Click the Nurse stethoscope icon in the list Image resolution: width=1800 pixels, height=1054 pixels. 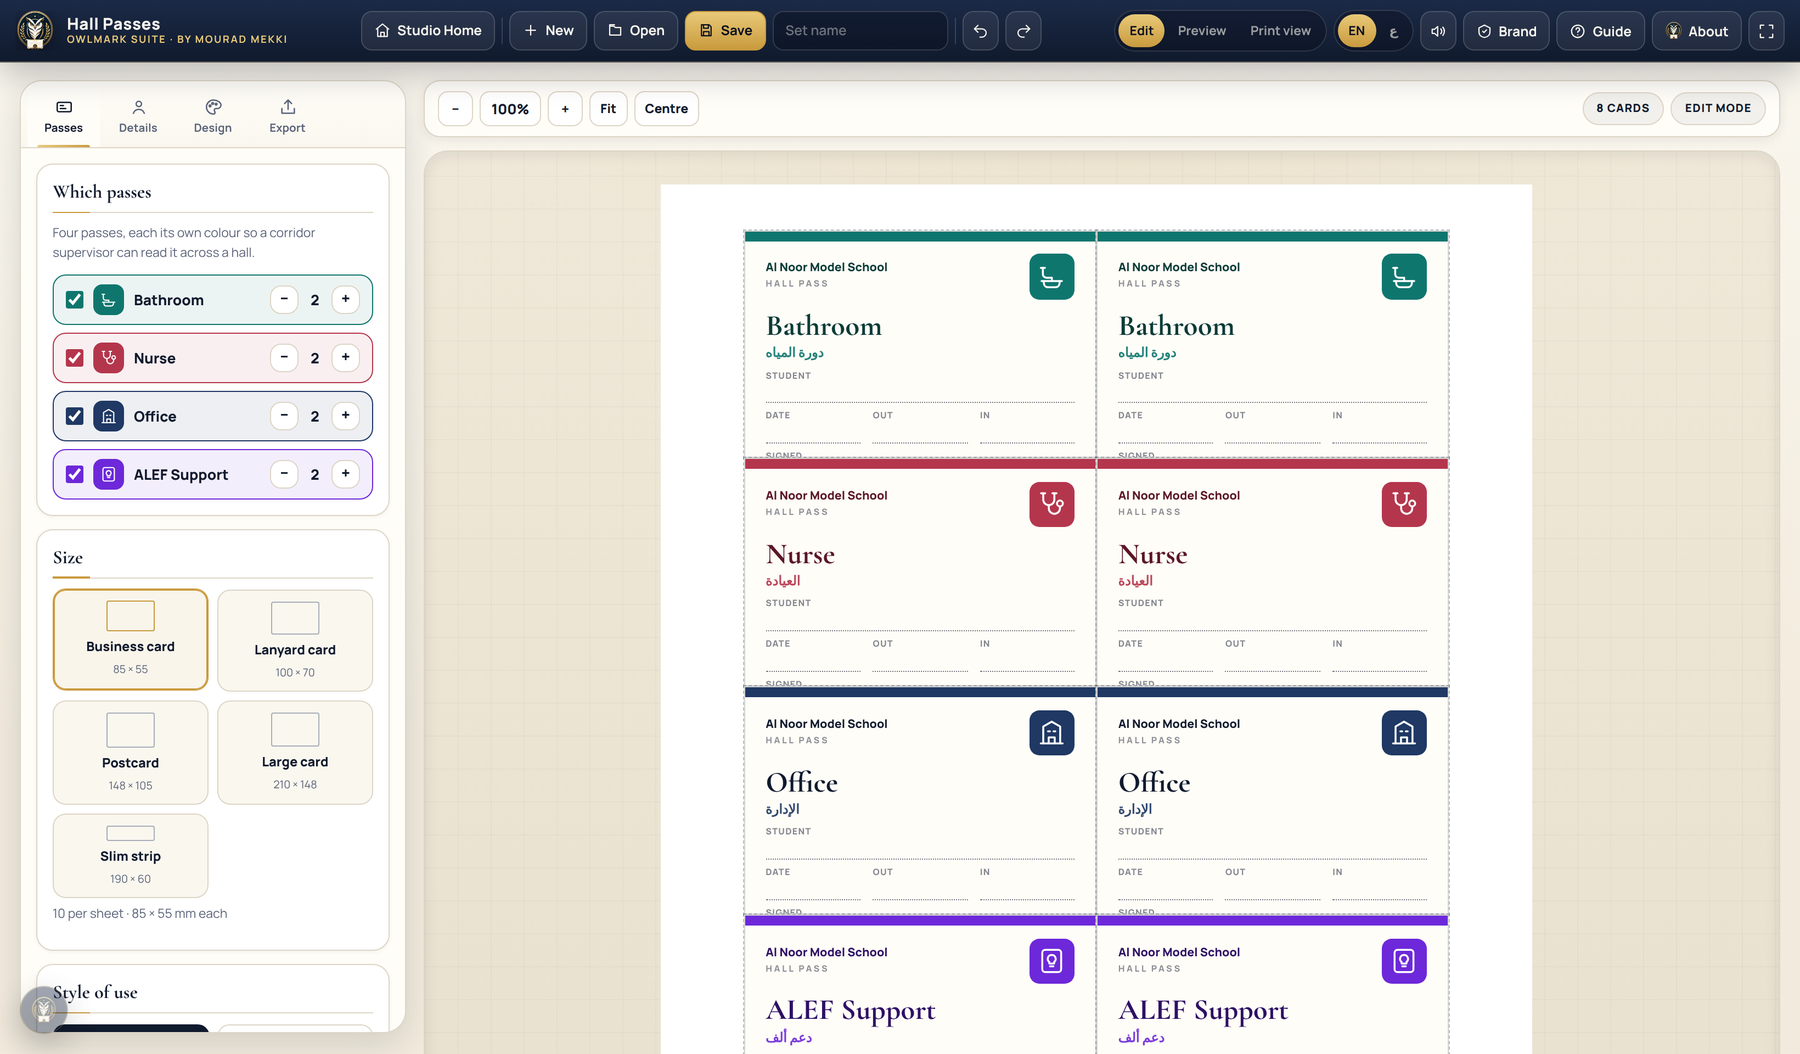coord(108,358)
